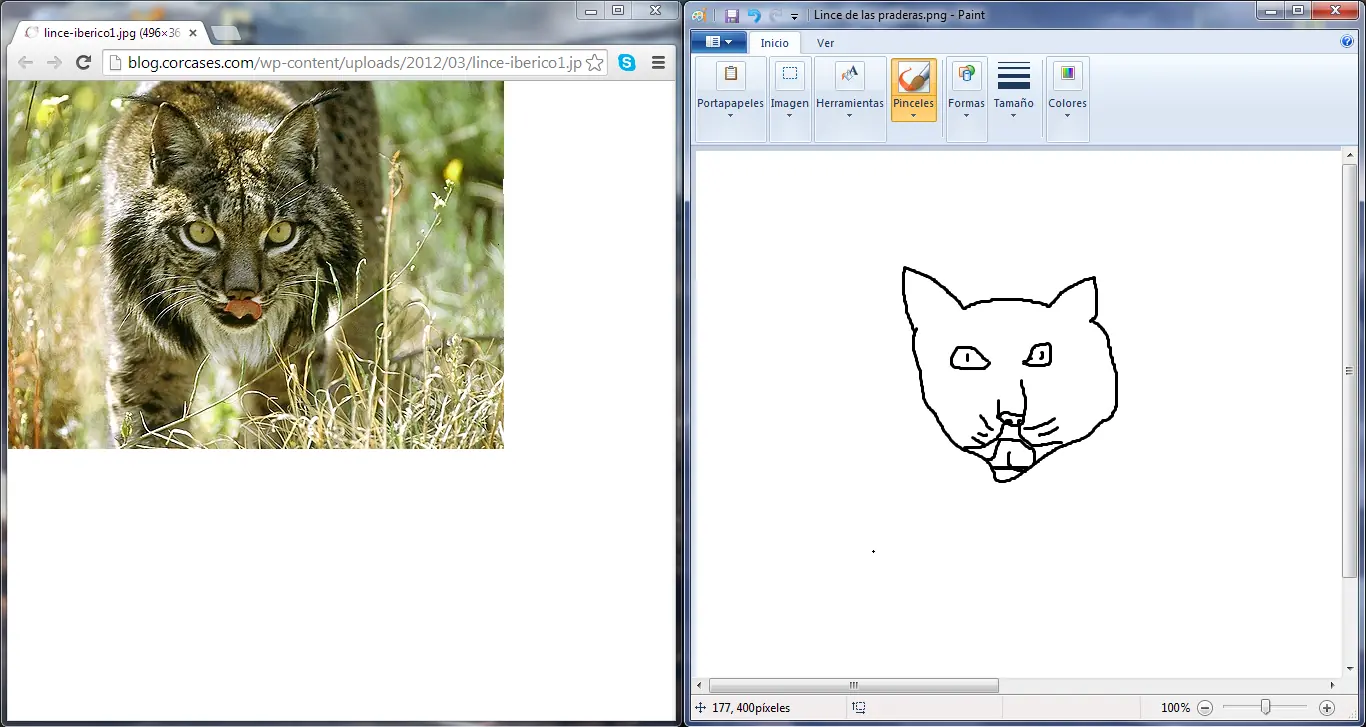This screenshot has height=727, width=1366.
Task: Zoom out using the minus control
Action: [x=1205, y=707]
